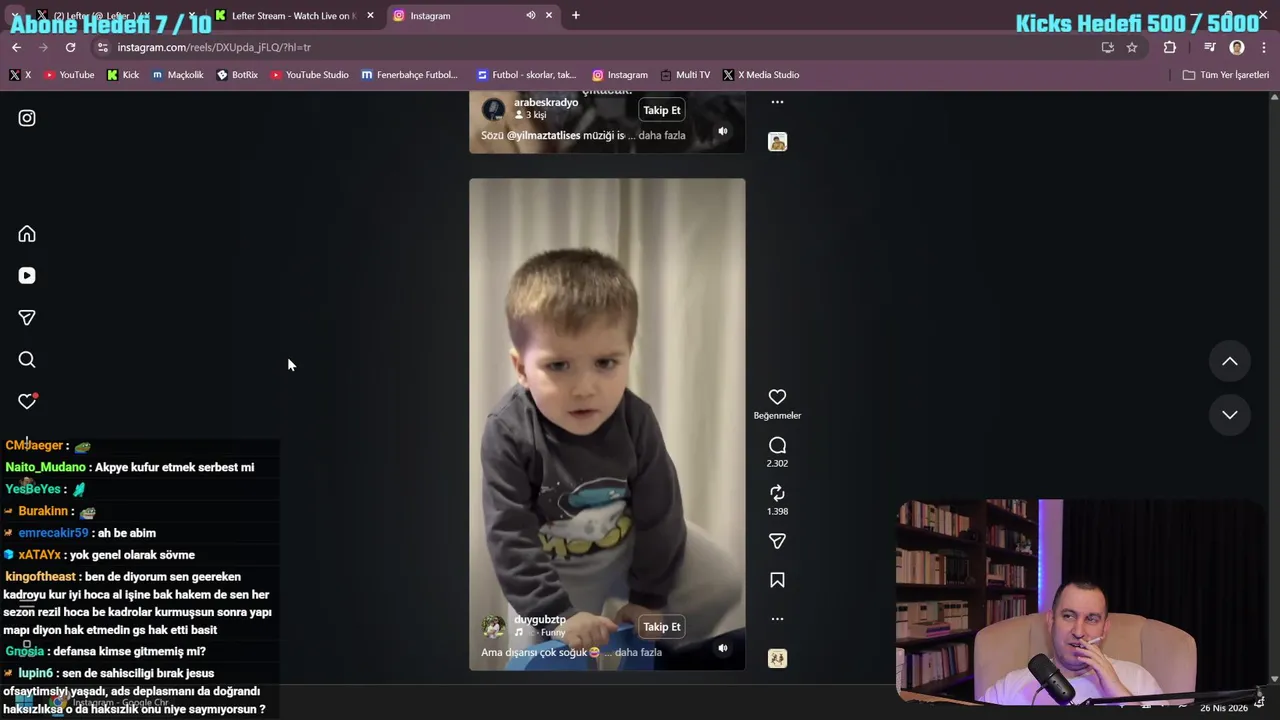Open the Reels icon in sidebar
Viewport: 1280px width, 720px height.
[x=27, y=276]
